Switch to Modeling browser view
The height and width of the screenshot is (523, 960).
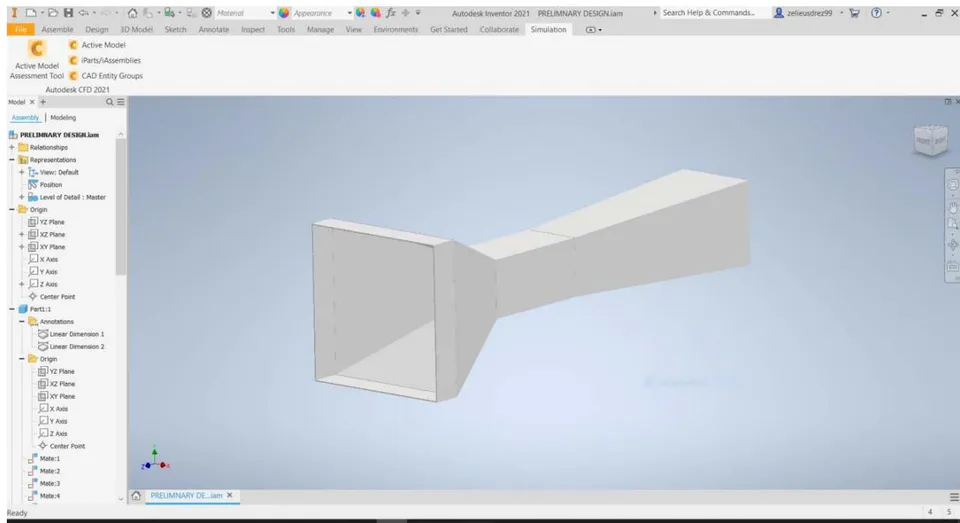click(63, 118)
